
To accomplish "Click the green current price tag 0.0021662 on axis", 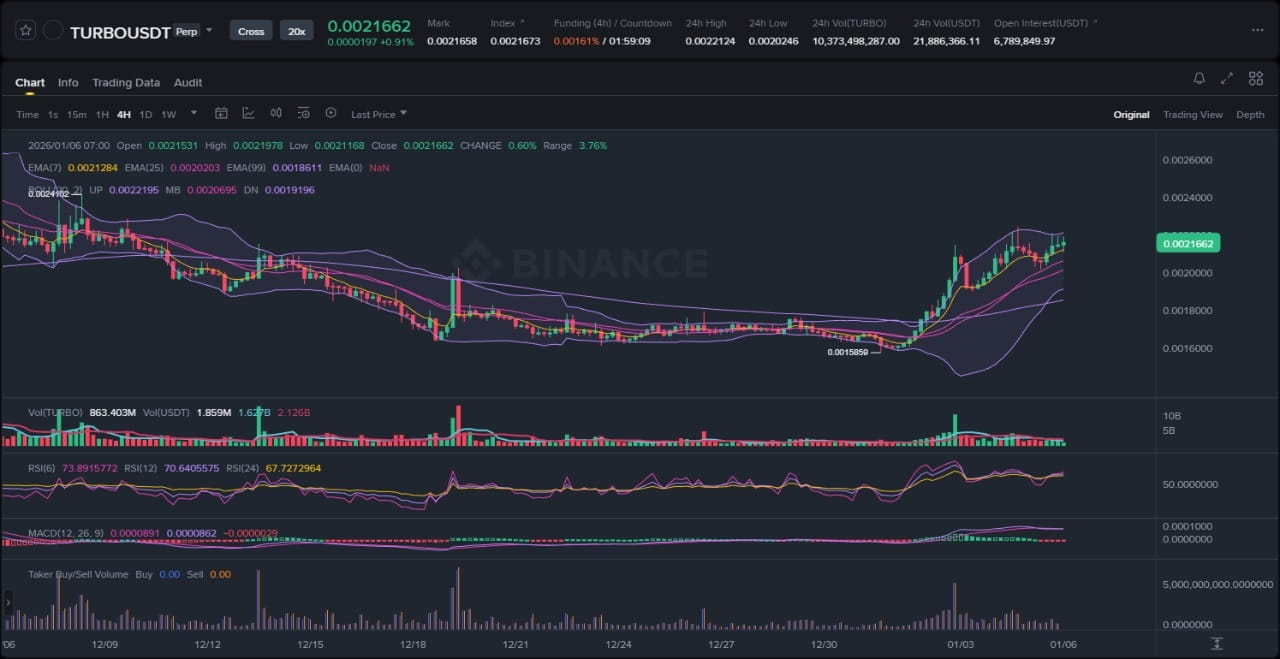I will coord(1188,243).
